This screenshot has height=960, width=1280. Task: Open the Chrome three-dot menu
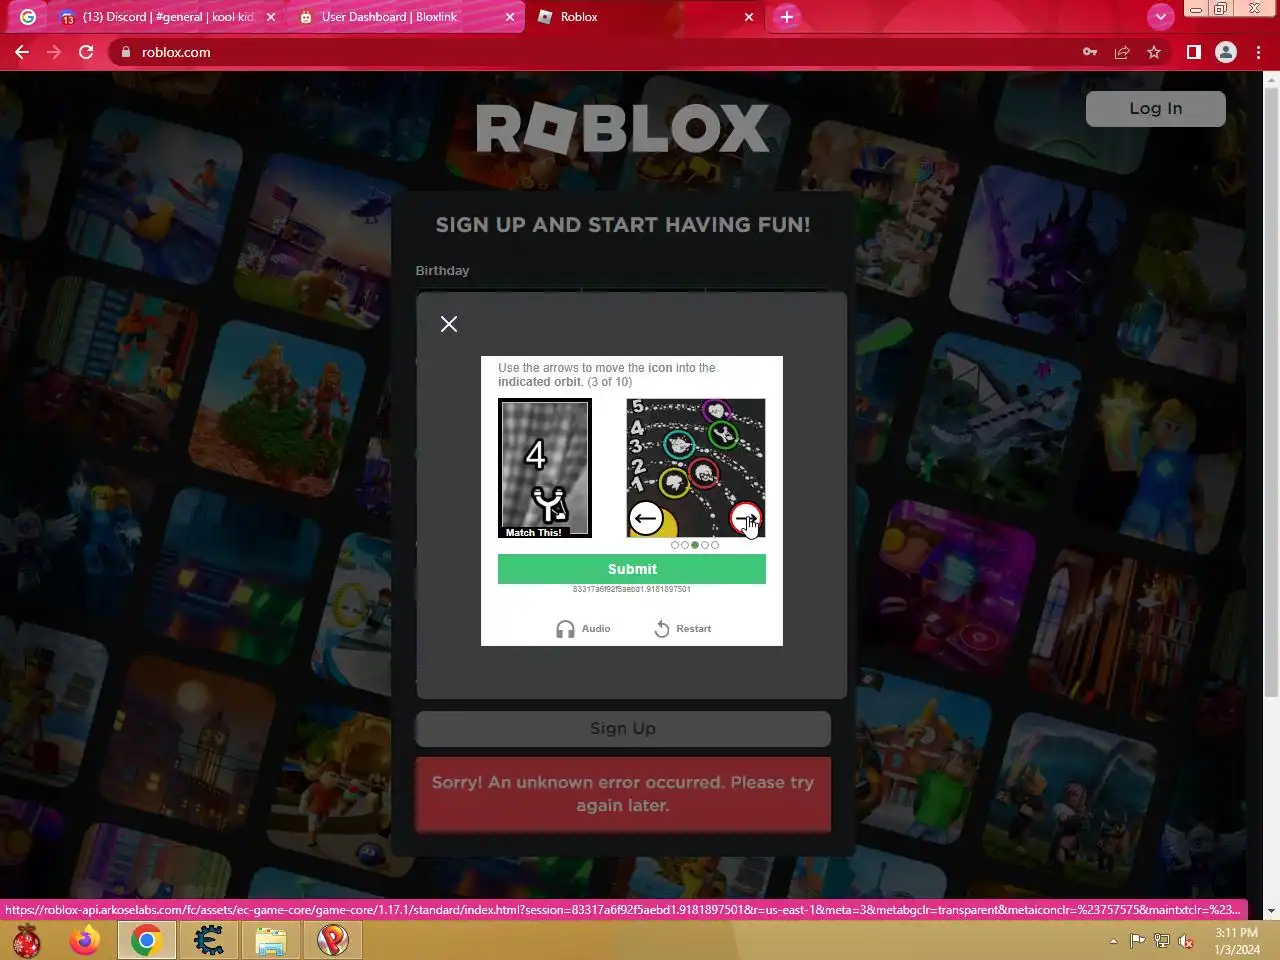pyautogui.click(x=1258, y=52)
